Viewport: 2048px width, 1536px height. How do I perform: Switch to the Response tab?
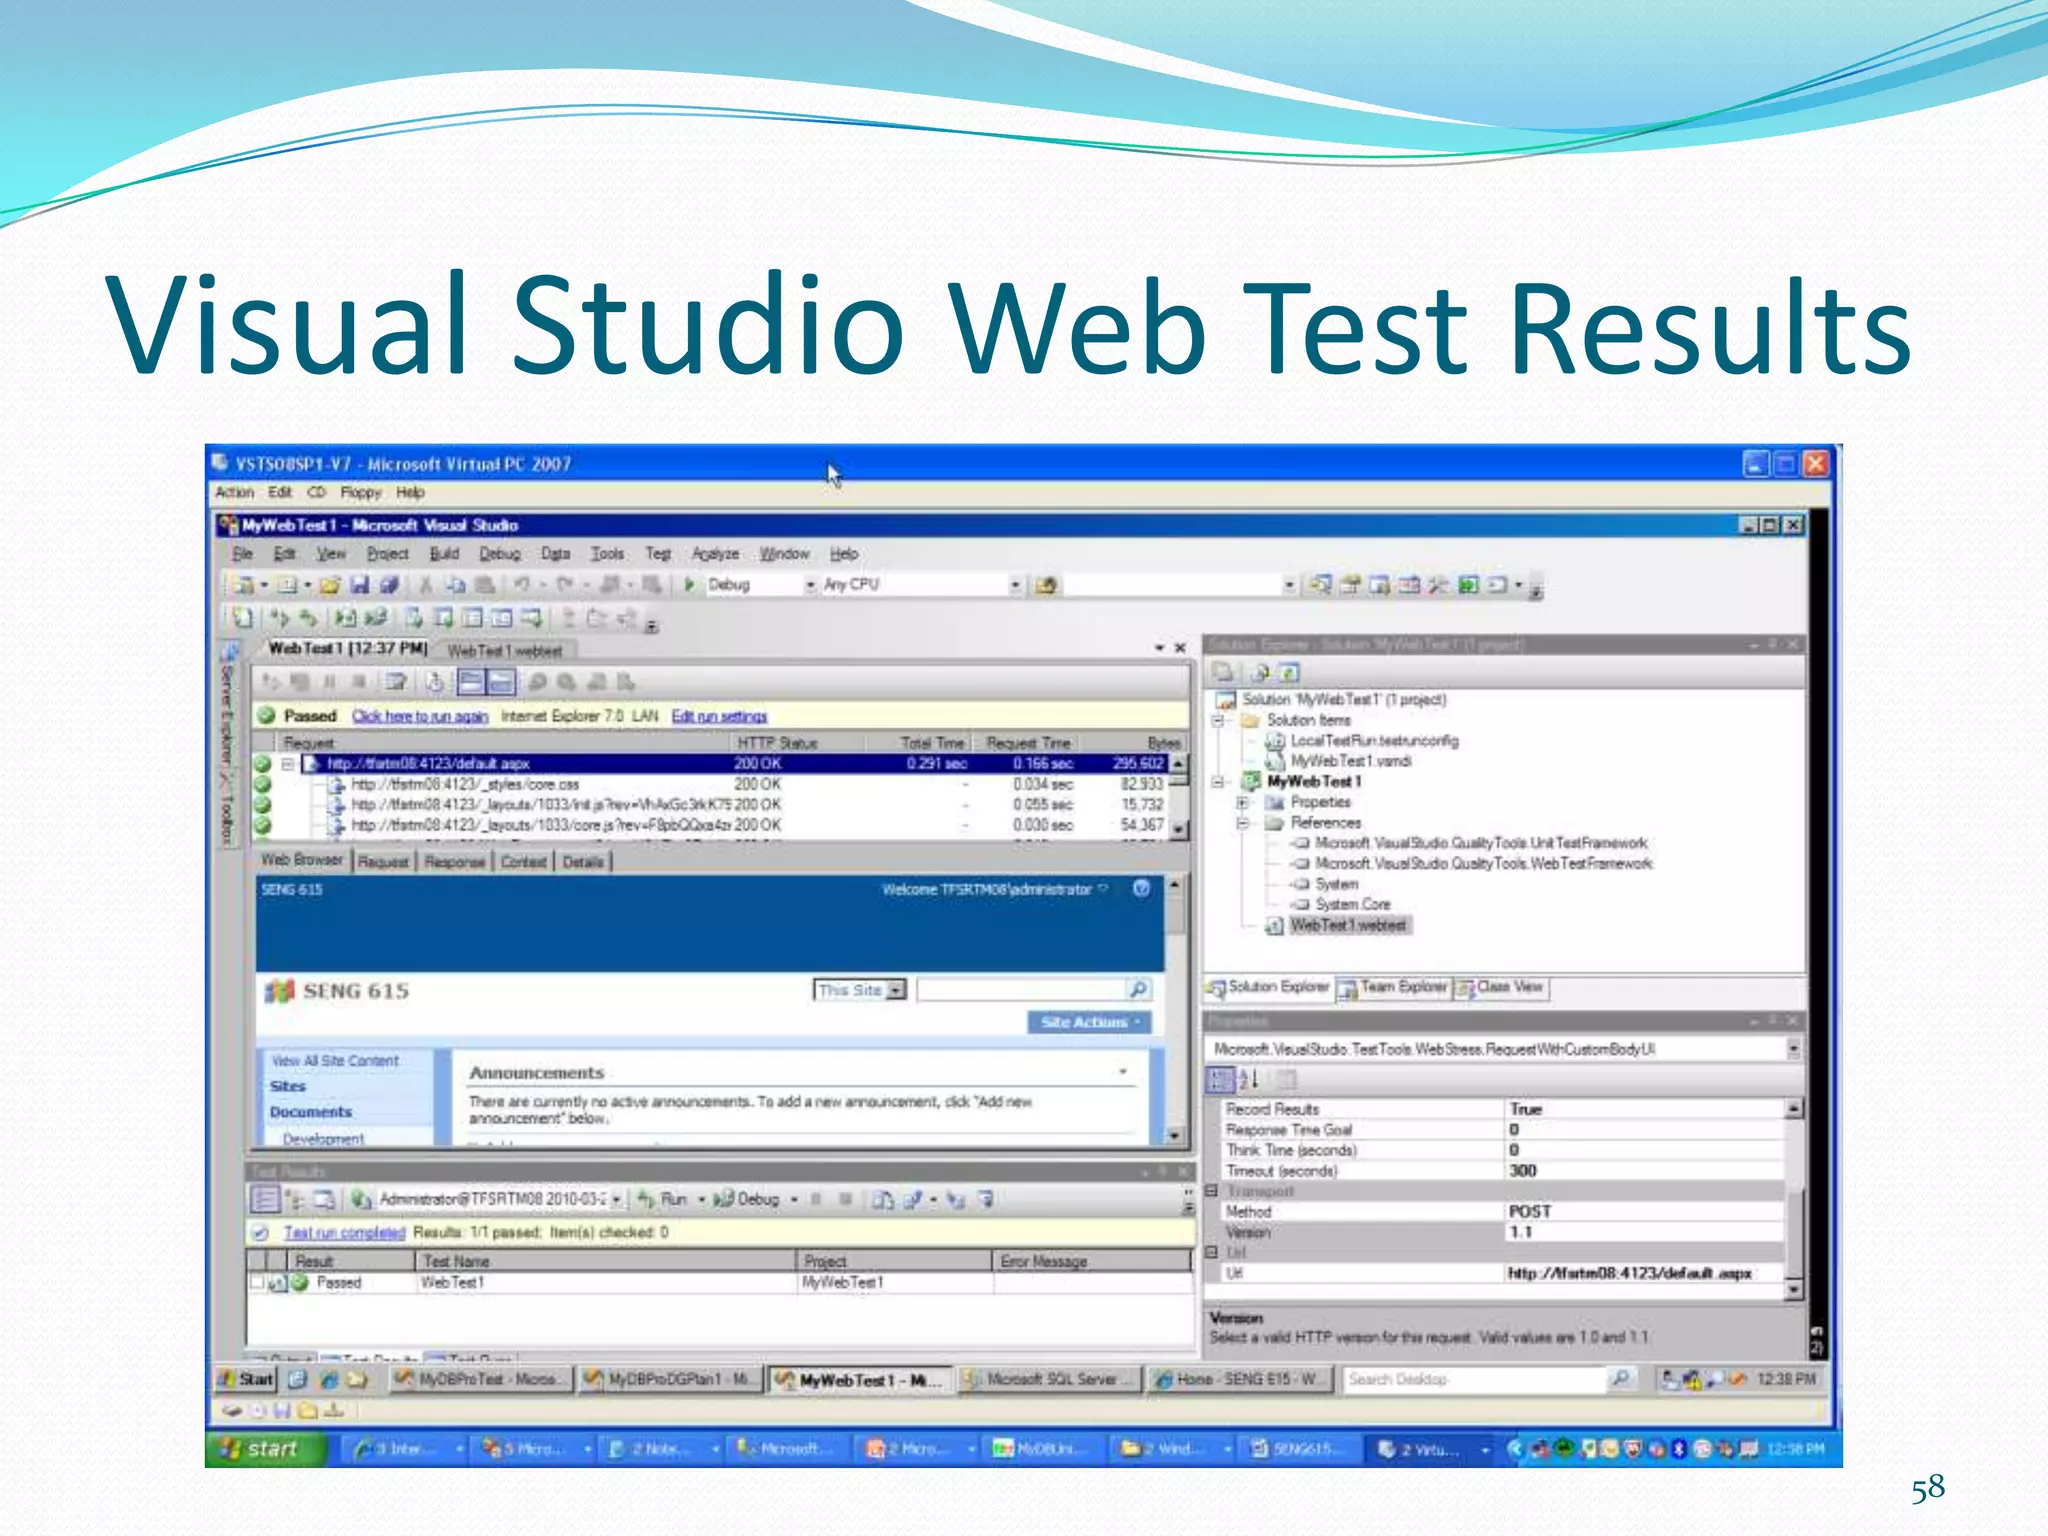pyautogui.click(x=454, y=861)
